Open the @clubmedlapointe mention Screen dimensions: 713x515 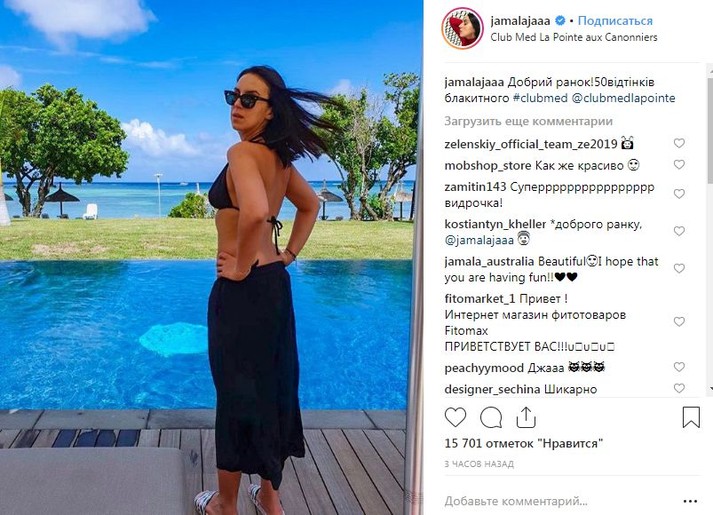pyautogui.click(x=623, y=98)
